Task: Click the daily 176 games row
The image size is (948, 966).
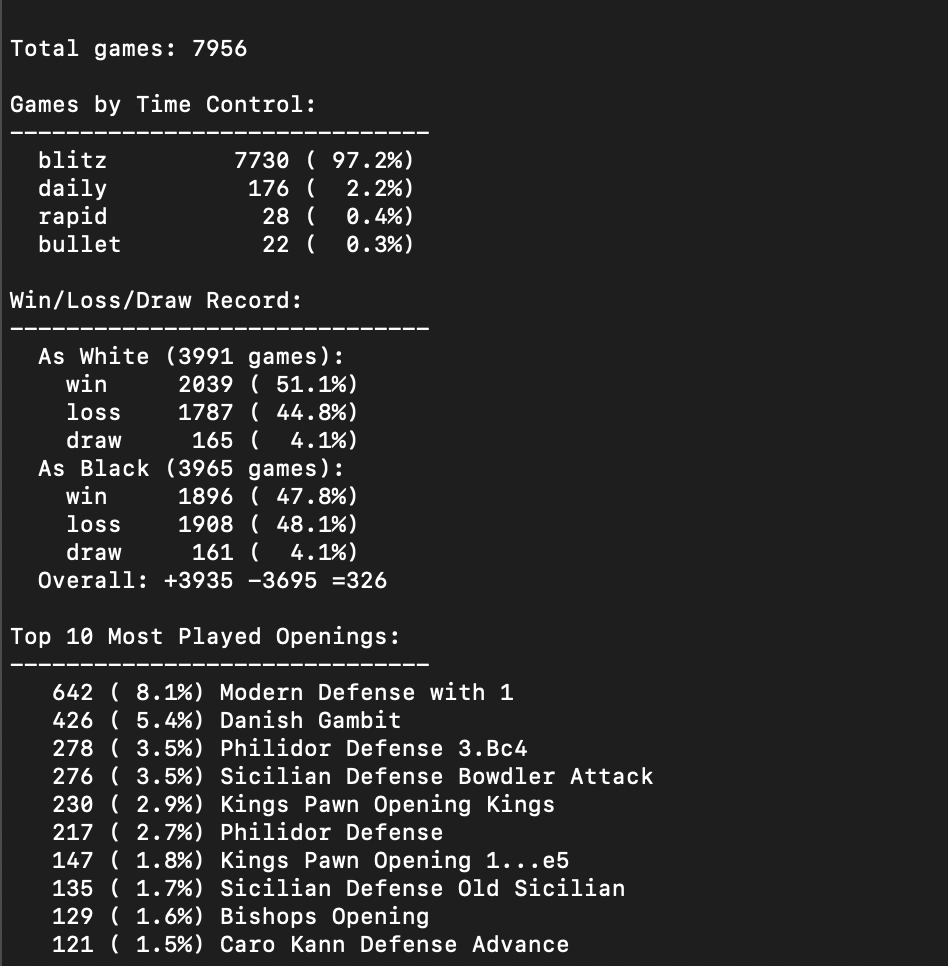Action: (x=225, y=189)
